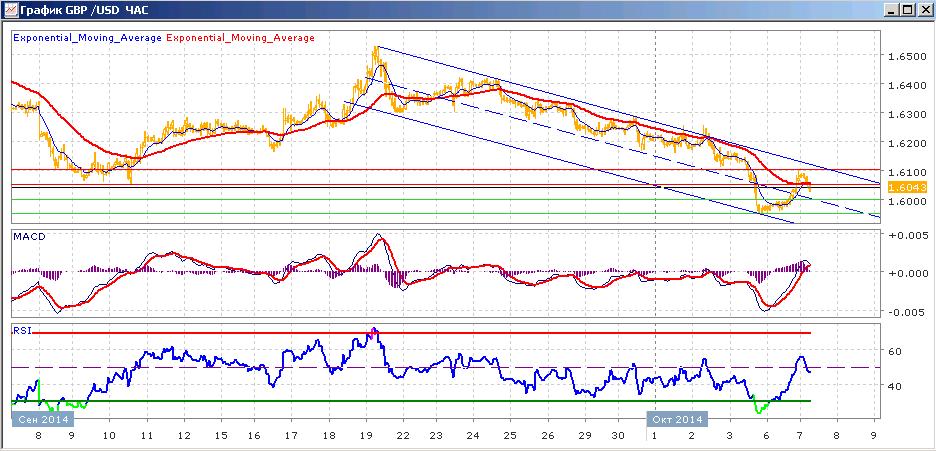The image size is (936, 451).
Task: Click the 1.6500 price axis label
Action: (x=908, y=57)
